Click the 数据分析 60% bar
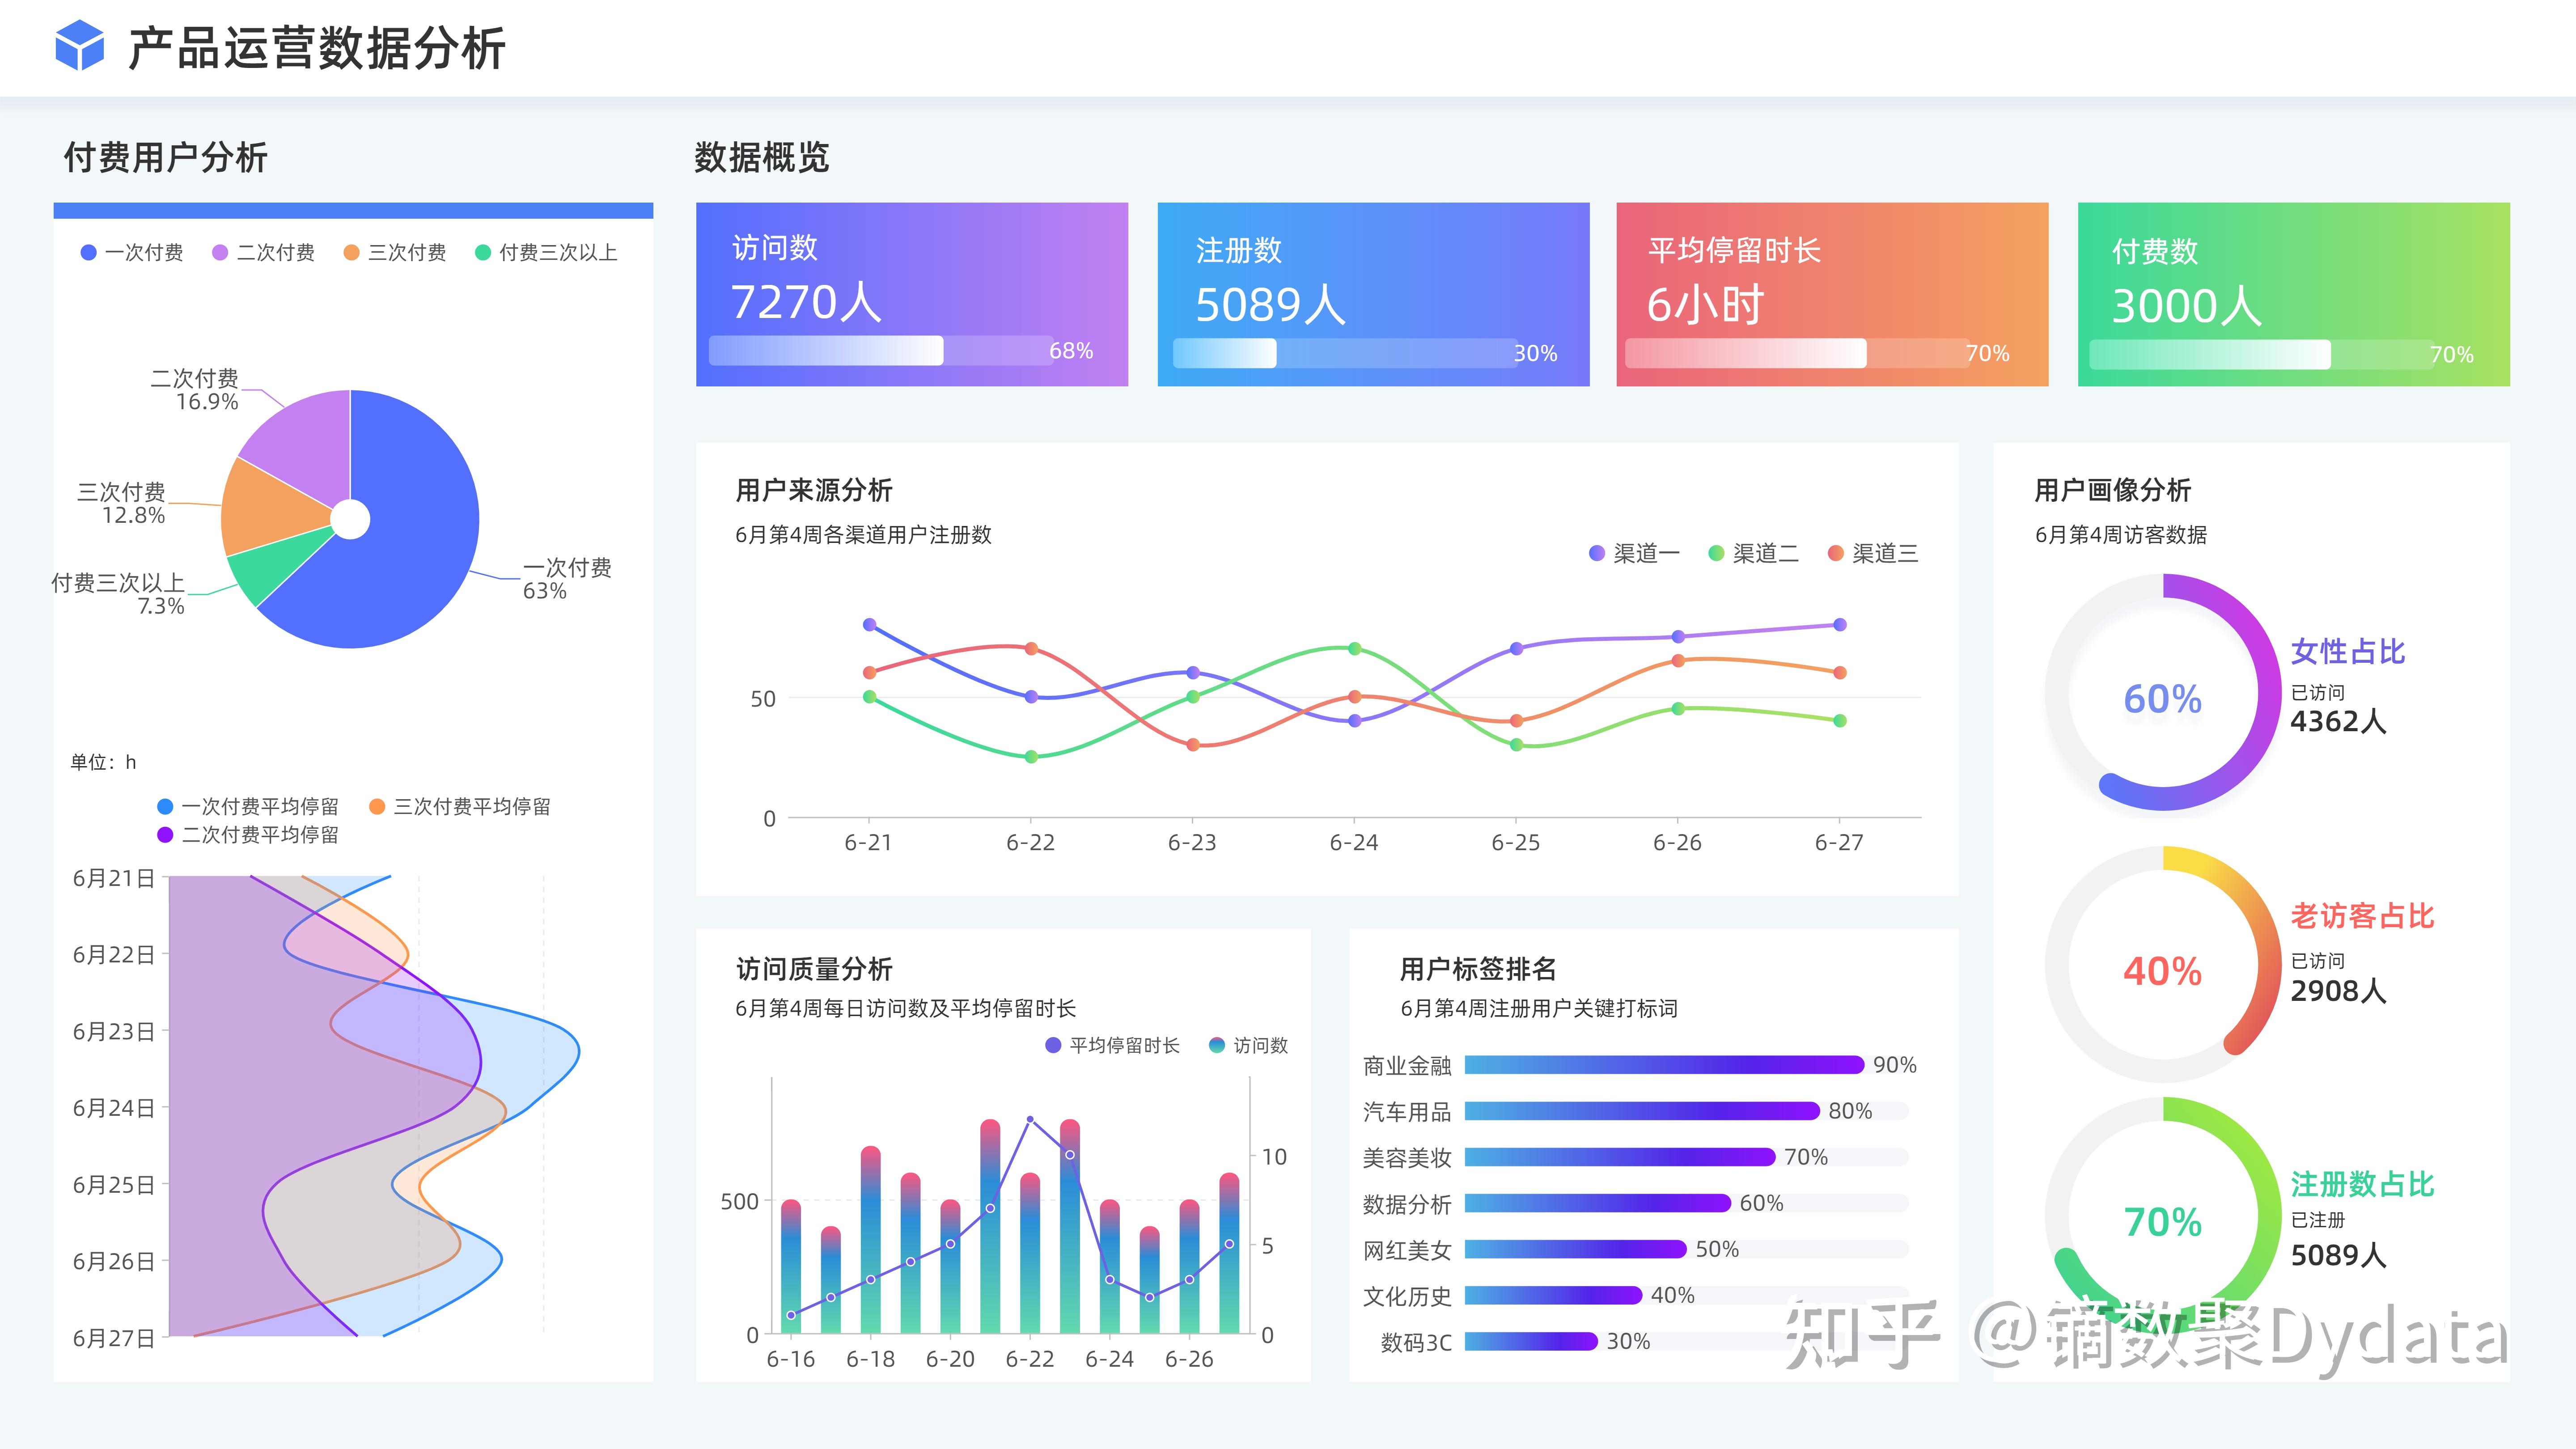Screen dimensions: 2576x1449 (x=1598, y=1203)
